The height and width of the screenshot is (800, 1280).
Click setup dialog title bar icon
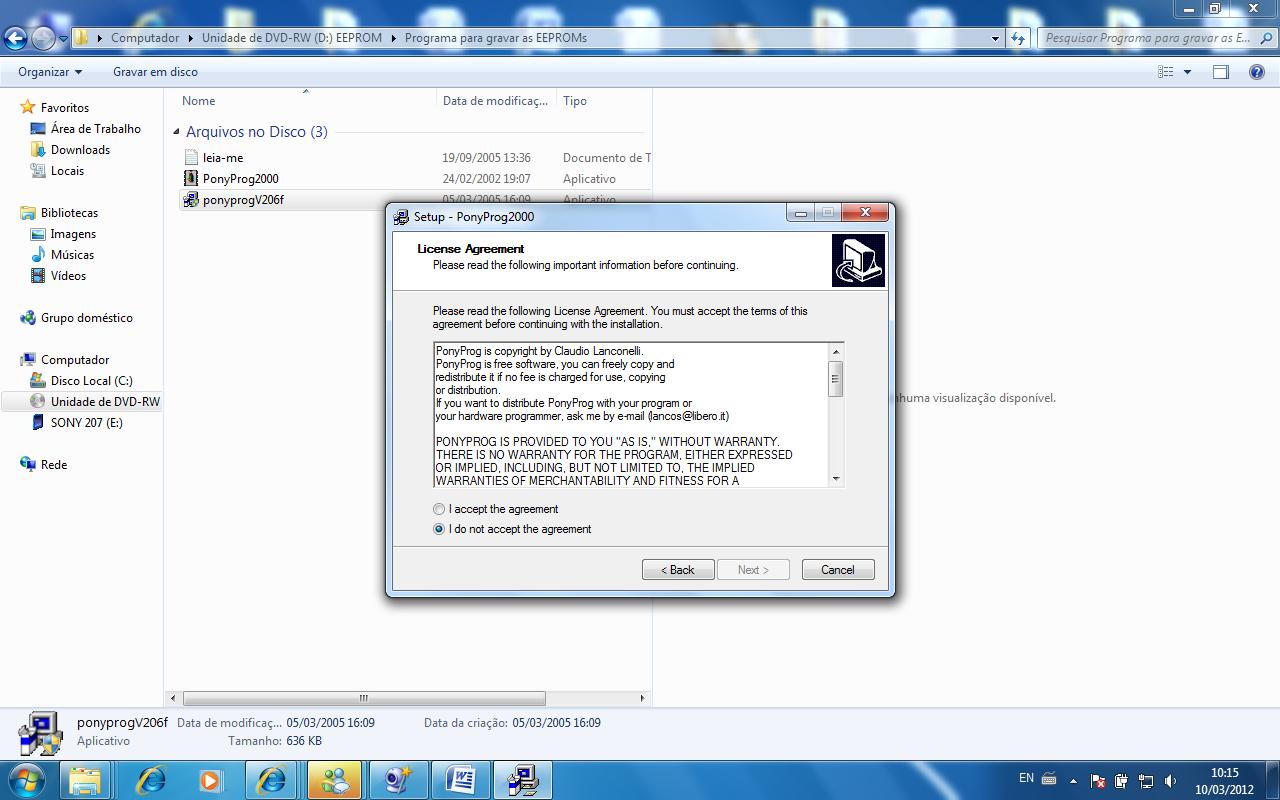[401, 216]
